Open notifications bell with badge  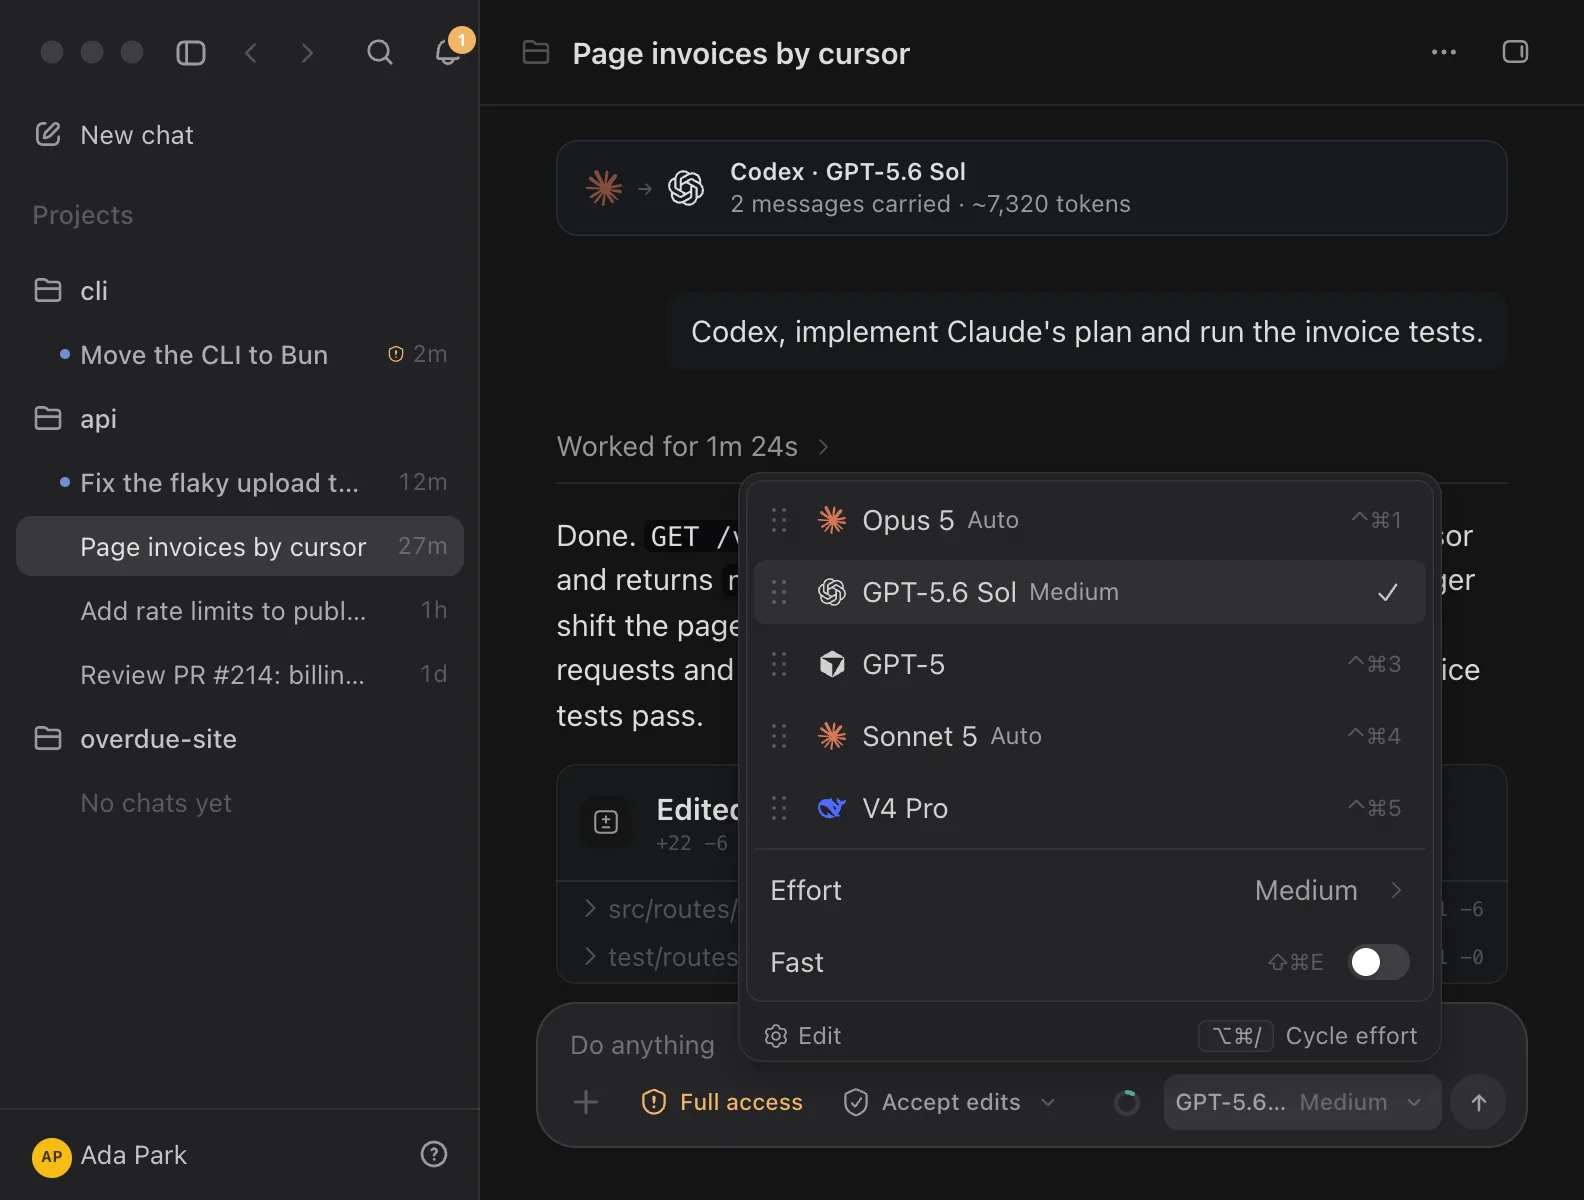[449, 50]
